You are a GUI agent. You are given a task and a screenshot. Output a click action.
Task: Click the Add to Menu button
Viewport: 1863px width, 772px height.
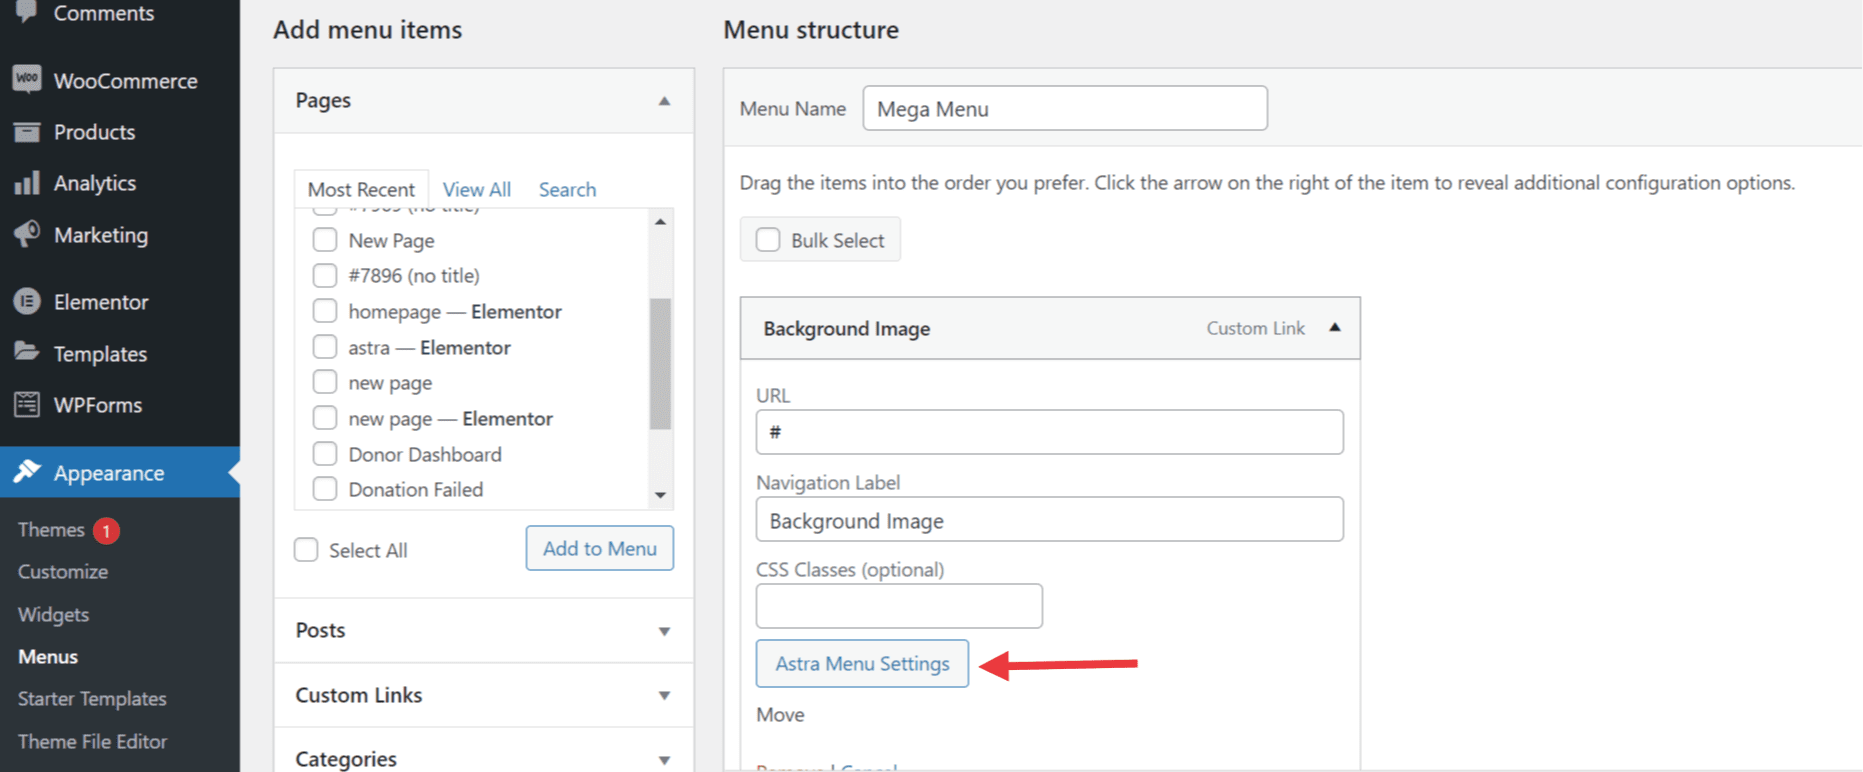600,548
